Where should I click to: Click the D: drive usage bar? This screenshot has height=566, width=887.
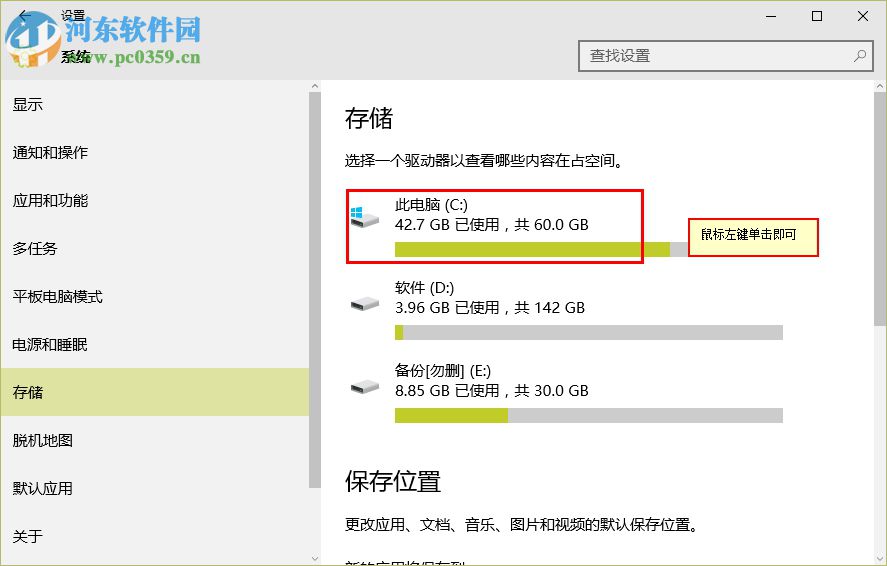(589, 332)
